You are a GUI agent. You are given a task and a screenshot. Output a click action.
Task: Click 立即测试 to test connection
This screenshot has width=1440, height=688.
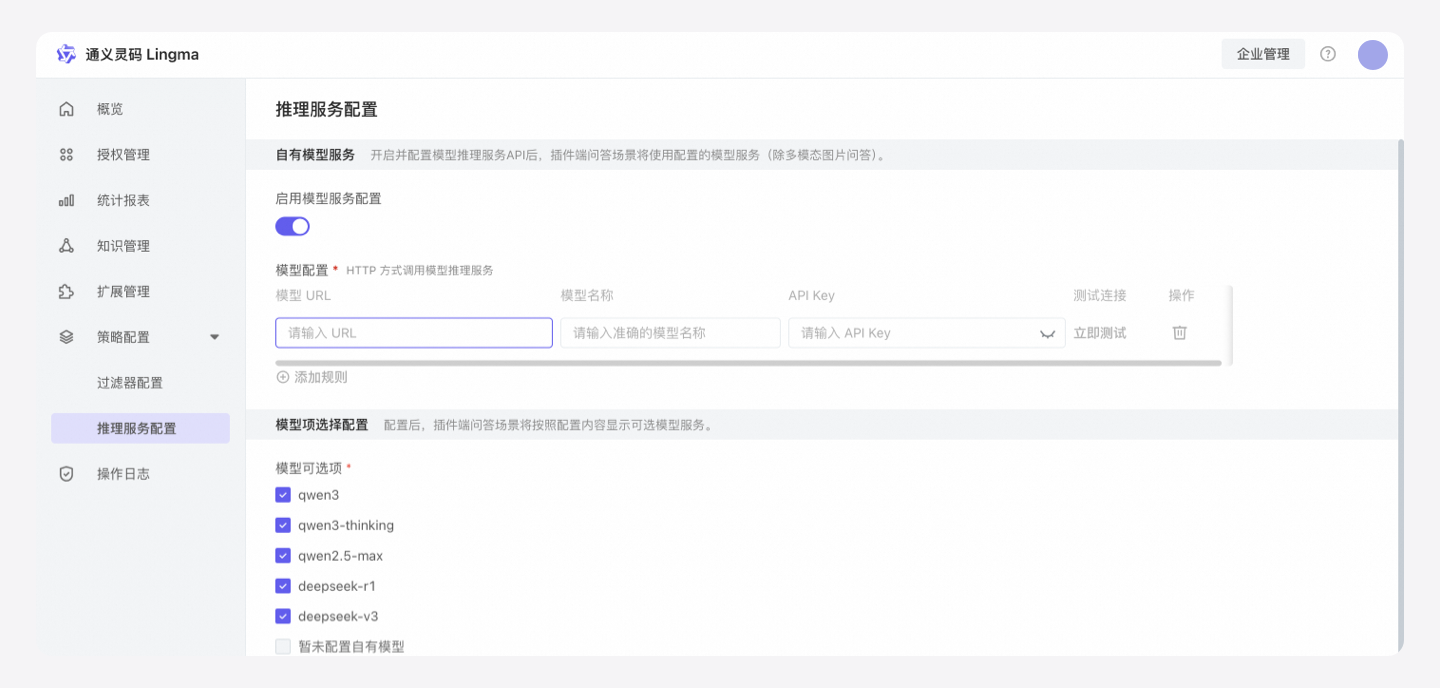1100,333
